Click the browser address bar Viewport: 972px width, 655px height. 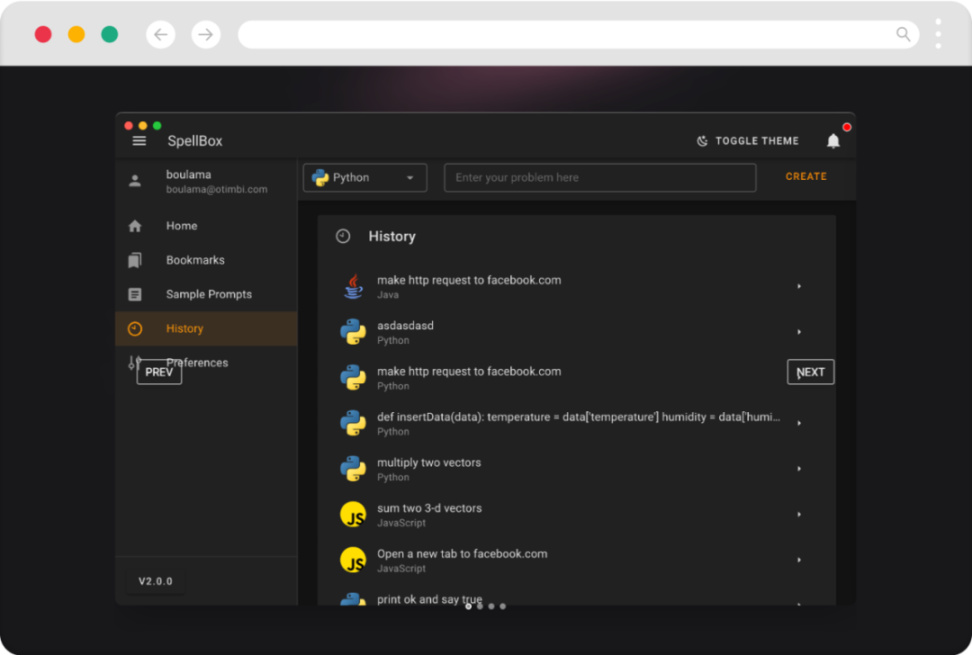[x=578, y=34]
